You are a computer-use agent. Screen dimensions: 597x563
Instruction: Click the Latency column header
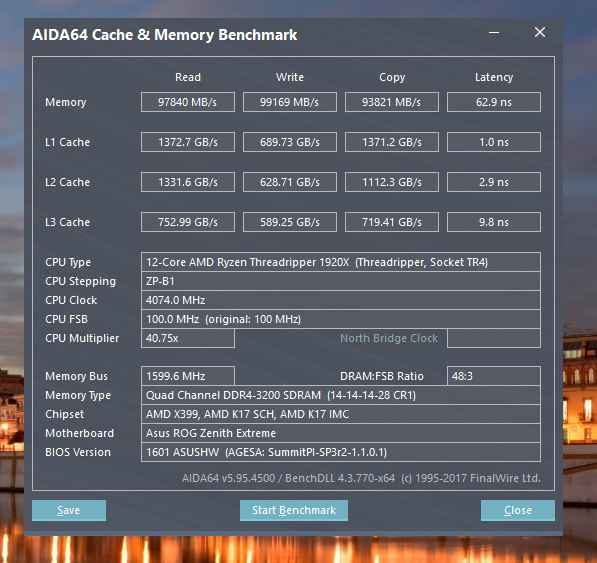[494, 78]
